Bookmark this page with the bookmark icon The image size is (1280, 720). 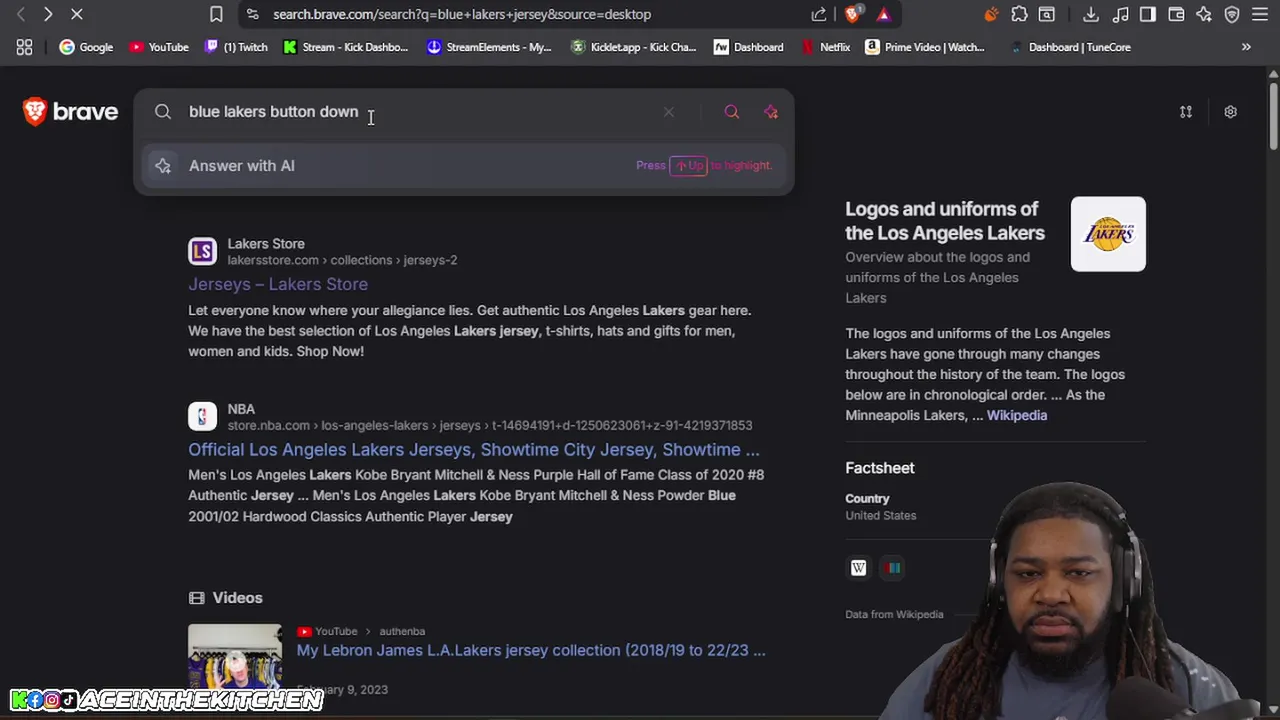point(216,14)
